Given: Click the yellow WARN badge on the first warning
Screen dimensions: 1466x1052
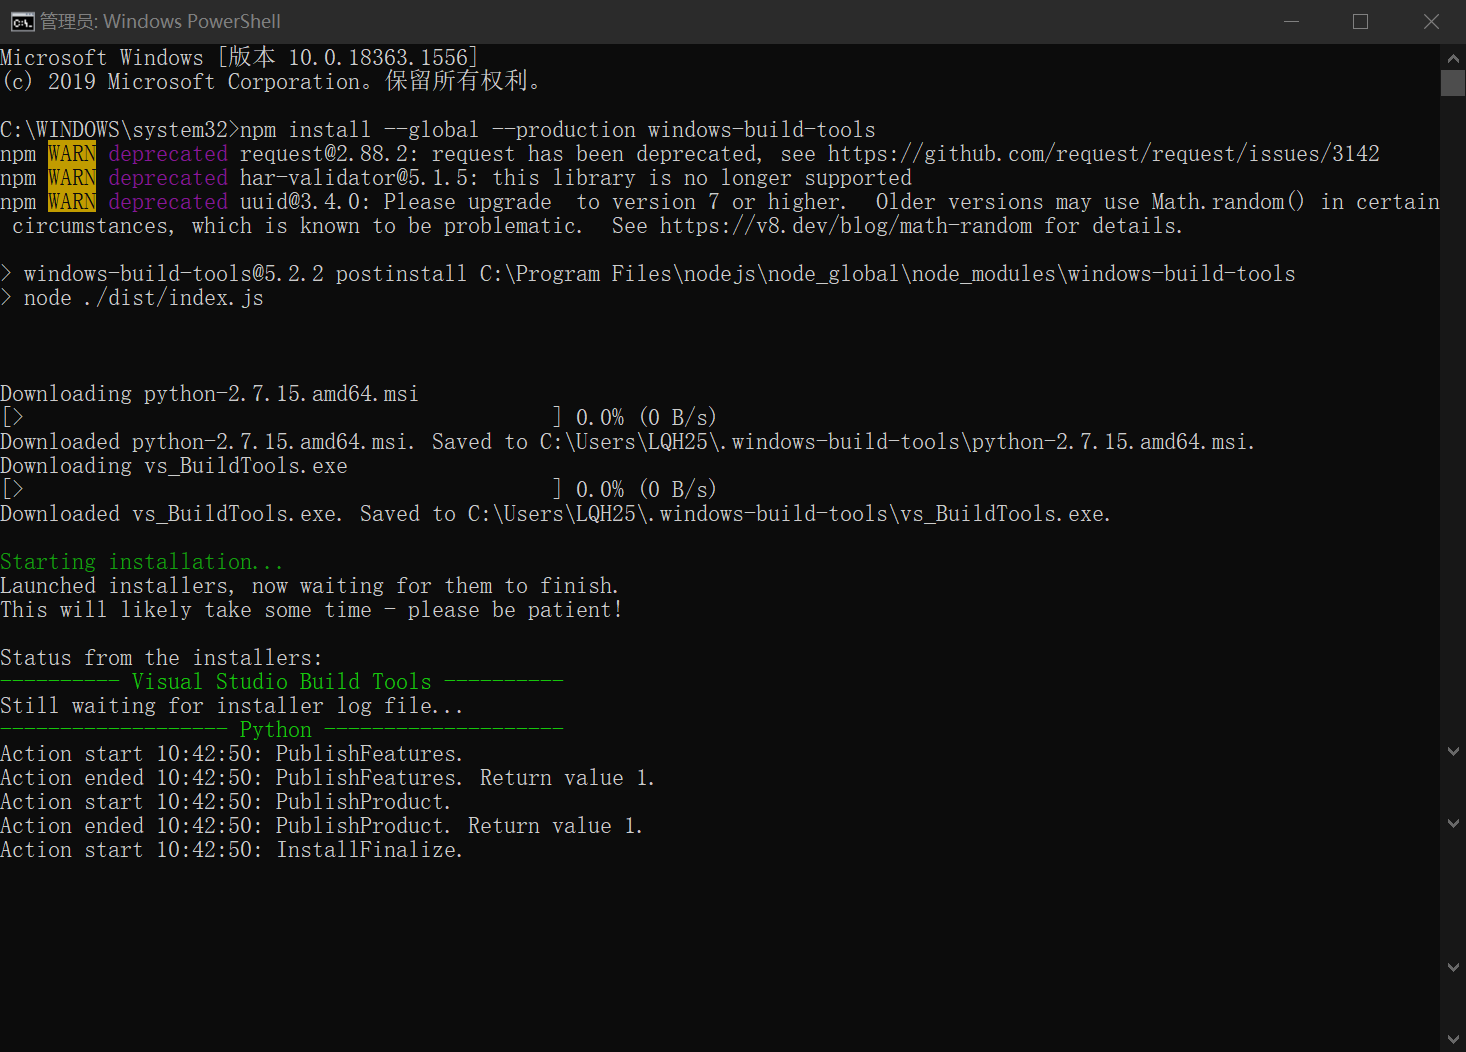Looking at the screenshot, I should click(x=71, y=153).
